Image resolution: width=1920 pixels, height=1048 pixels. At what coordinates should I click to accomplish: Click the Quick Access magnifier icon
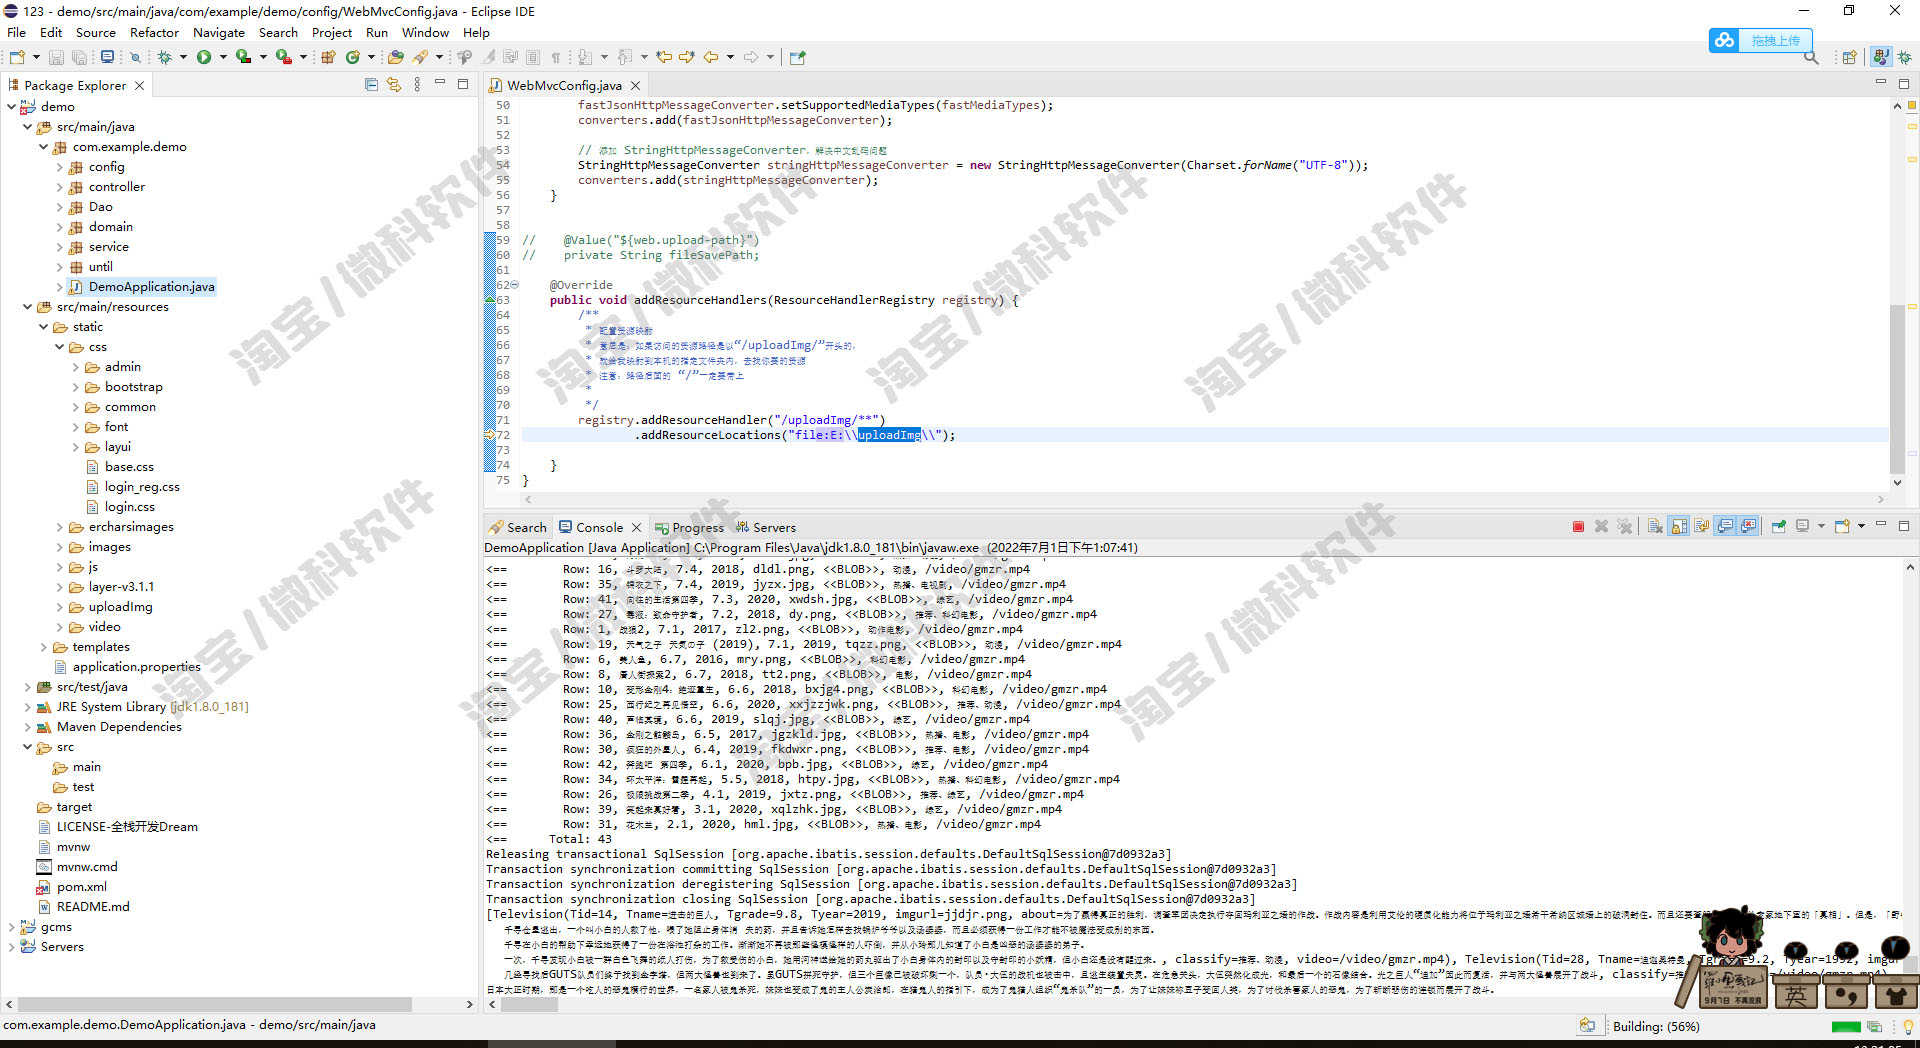coord(1811,58)
